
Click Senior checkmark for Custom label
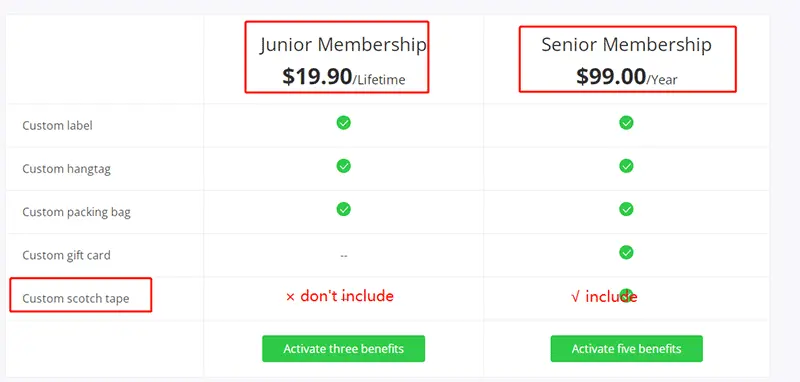click(x=626, y=123)
